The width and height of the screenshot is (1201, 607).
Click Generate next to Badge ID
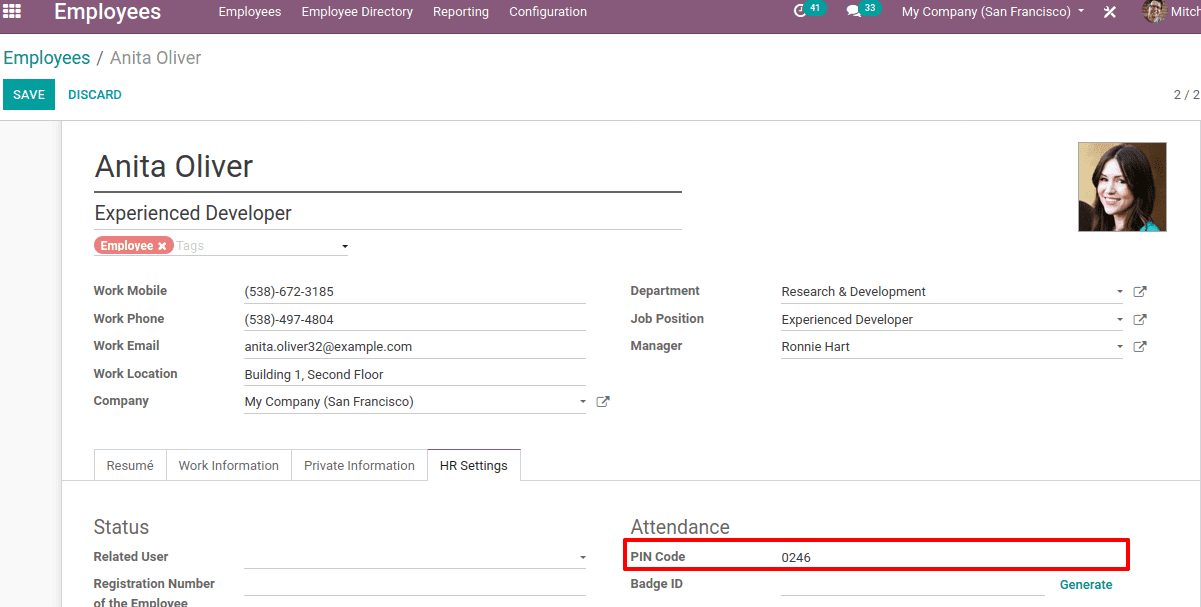(1086, 585)
